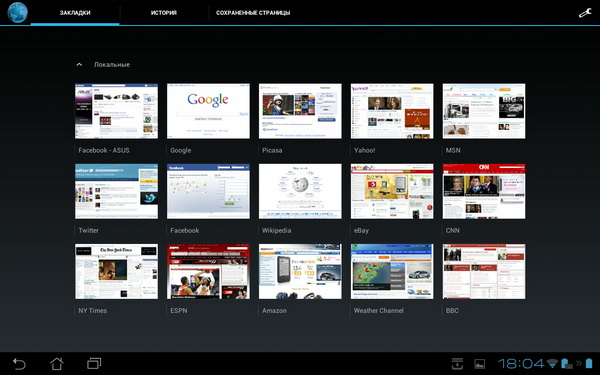Open the browser globe icon

(x=17, y=12)
